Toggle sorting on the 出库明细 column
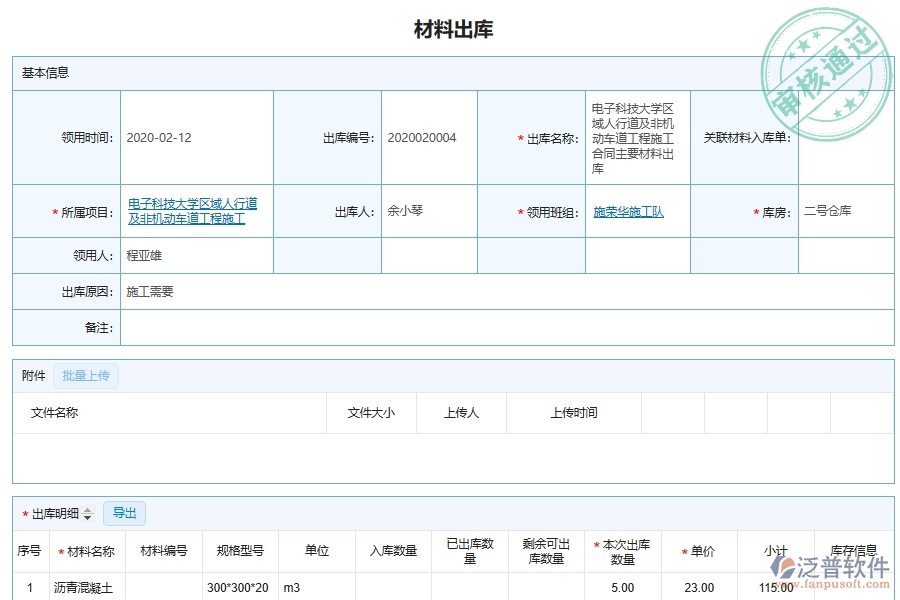 pyautogui.click(x=60, y=513)
